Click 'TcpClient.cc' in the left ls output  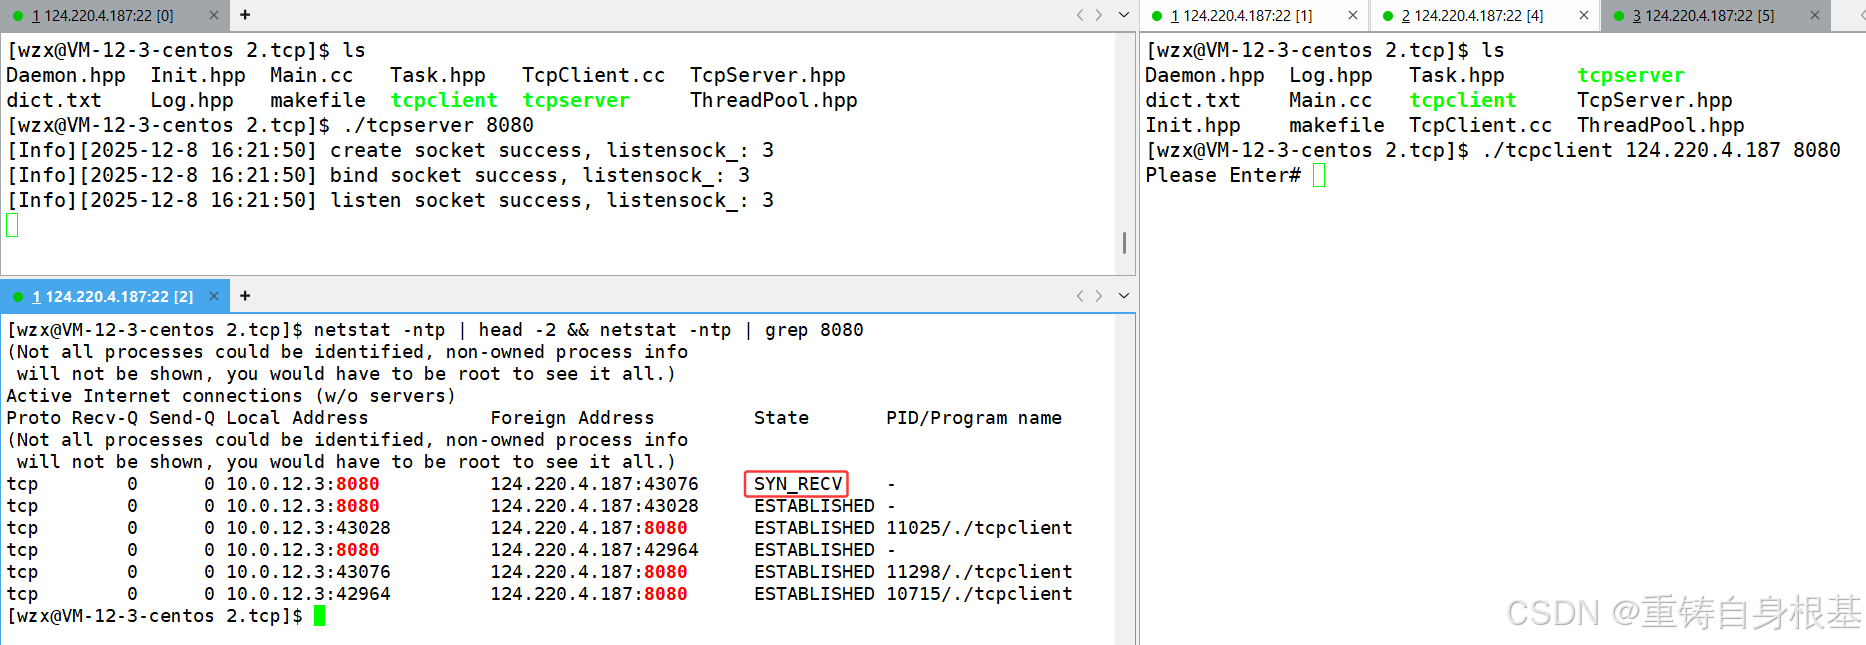[593, 75]
